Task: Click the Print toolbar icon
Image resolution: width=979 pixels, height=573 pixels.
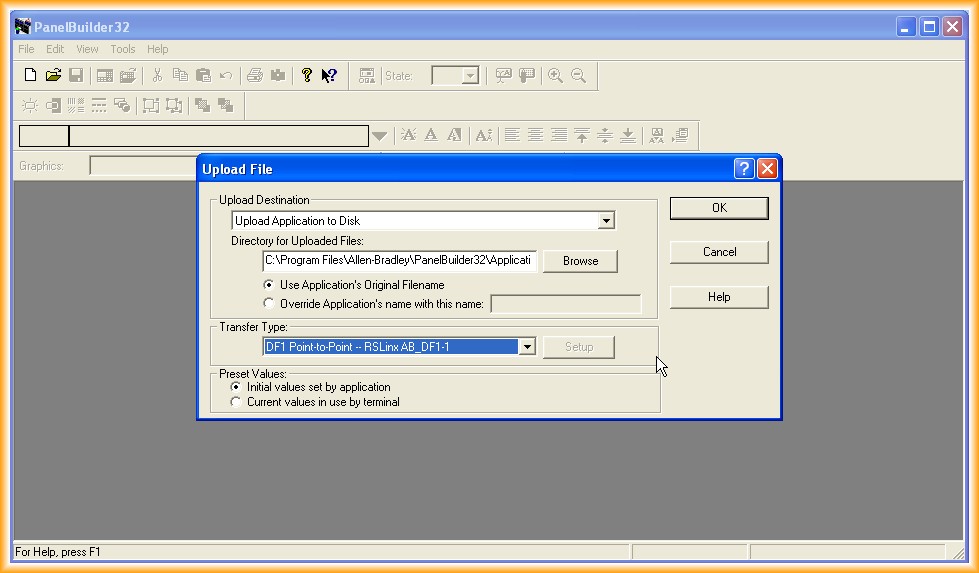Action: point(255,75)
